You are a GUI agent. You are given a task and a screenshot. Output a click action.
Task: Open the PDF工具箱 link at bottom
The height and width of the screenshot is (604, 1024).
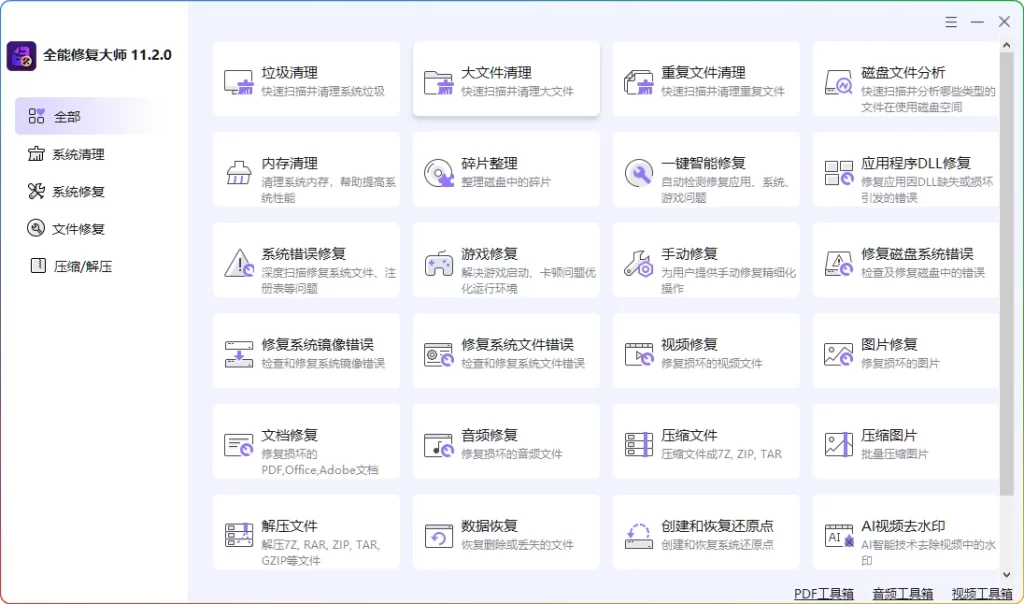click(822, 592)
